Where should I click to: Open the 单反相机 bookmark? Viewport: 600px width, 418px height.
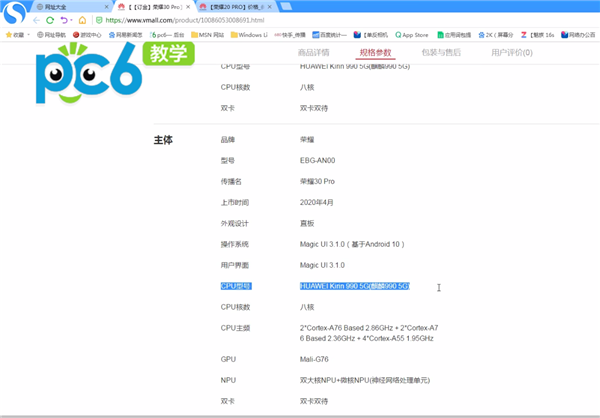pos(371,35)
